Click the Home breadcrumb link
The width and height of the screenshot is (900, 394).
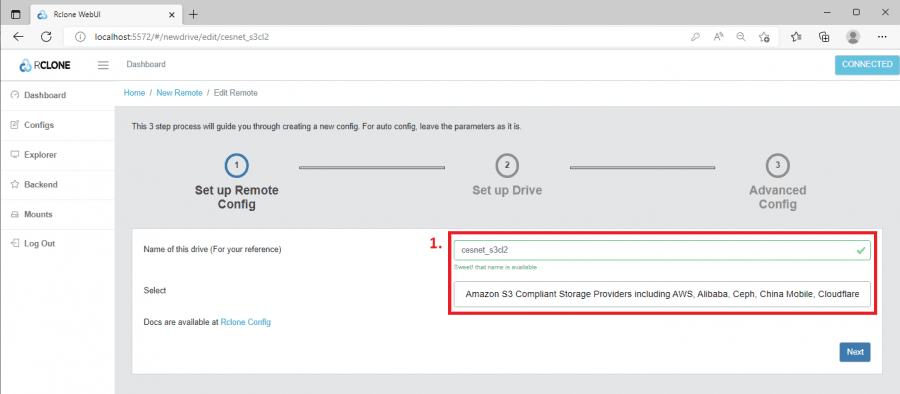[x=134, y=92]
